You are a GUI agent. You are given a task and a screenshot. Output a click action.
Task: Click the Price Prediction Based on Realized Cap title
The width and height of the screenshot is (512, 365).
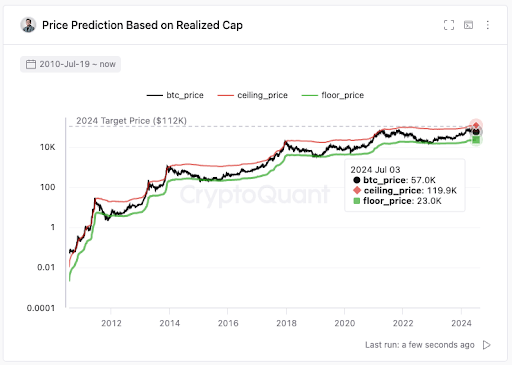pyautogui.click(x=142, y=25)
